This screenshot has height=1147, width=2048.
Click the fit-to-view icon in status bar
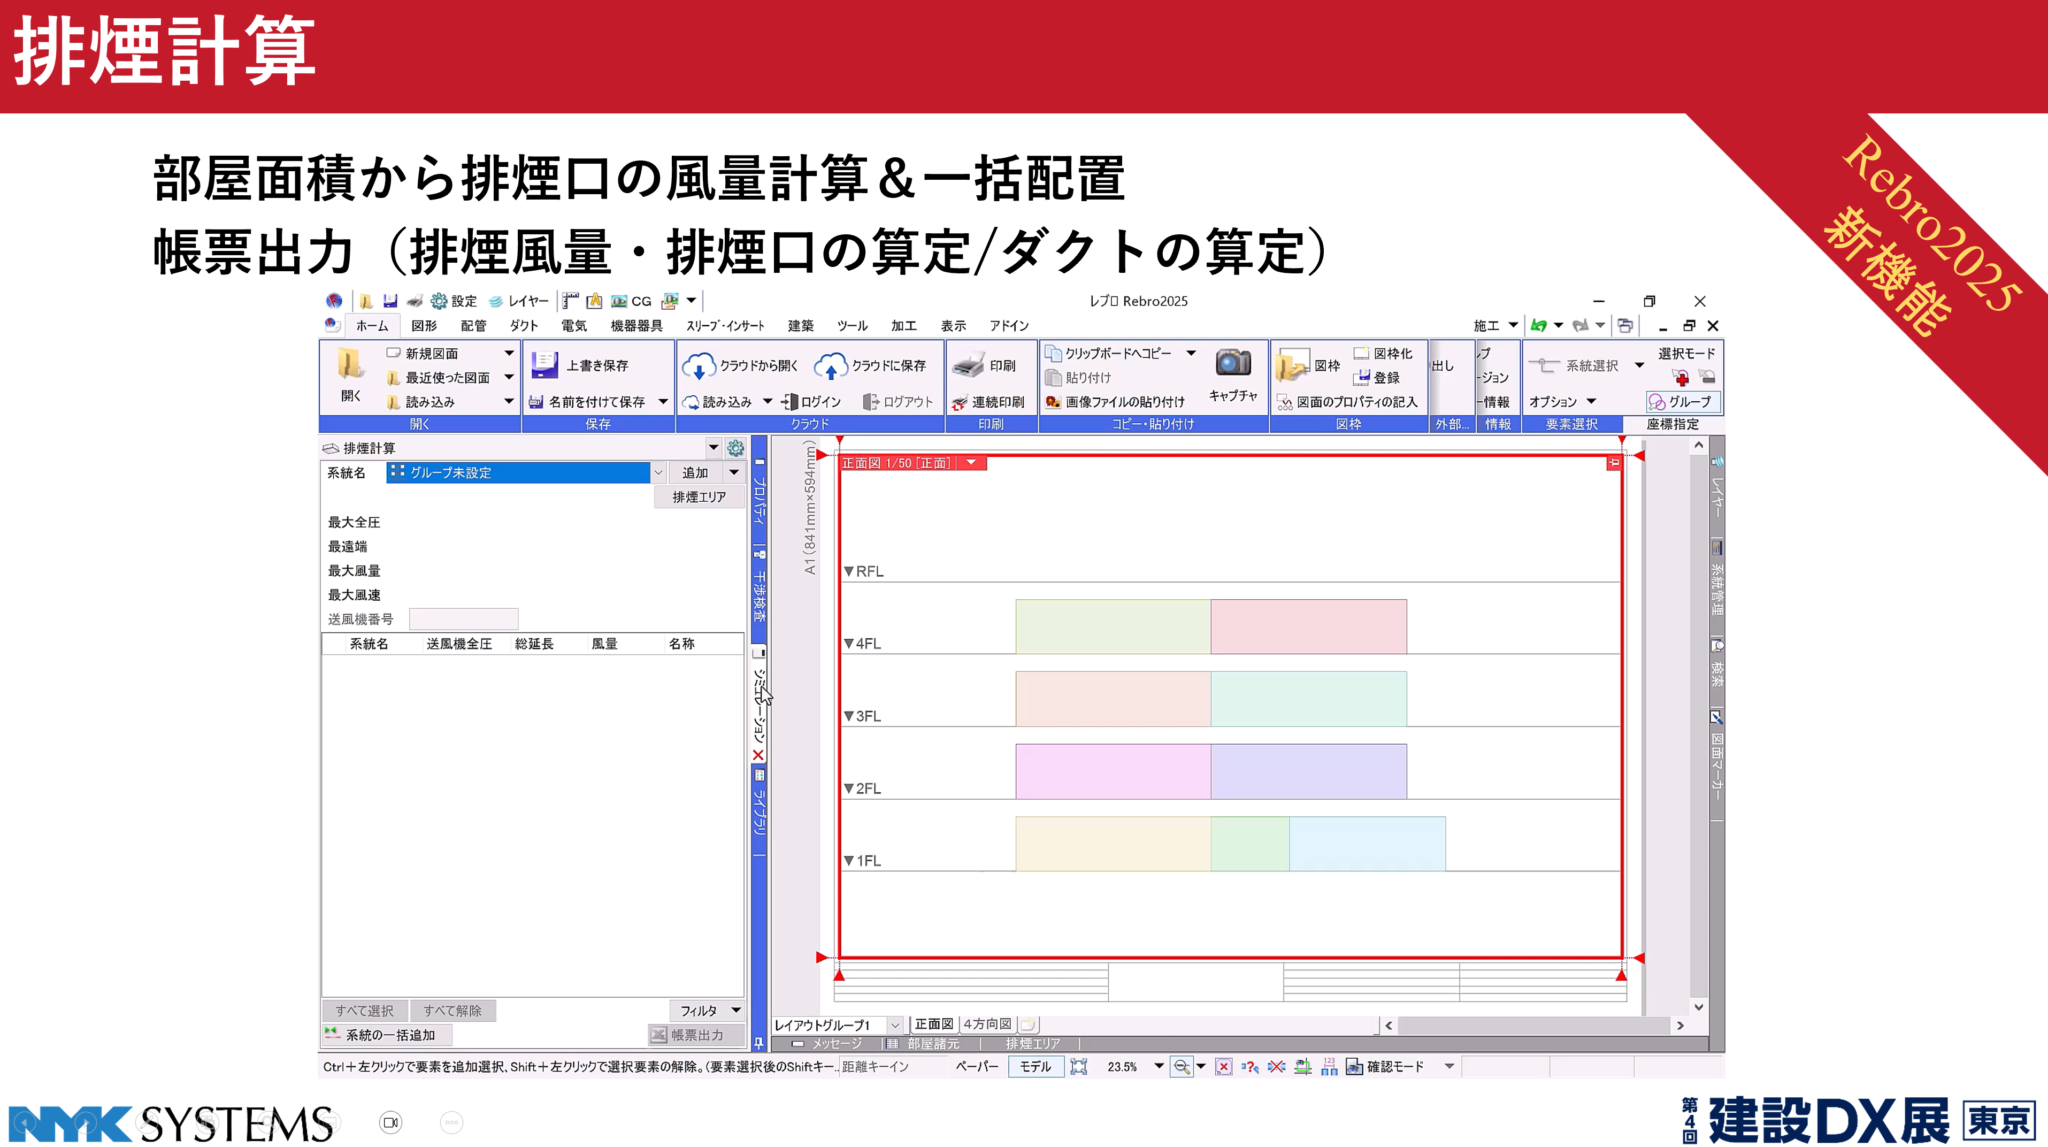(x=1078, y=1067)
